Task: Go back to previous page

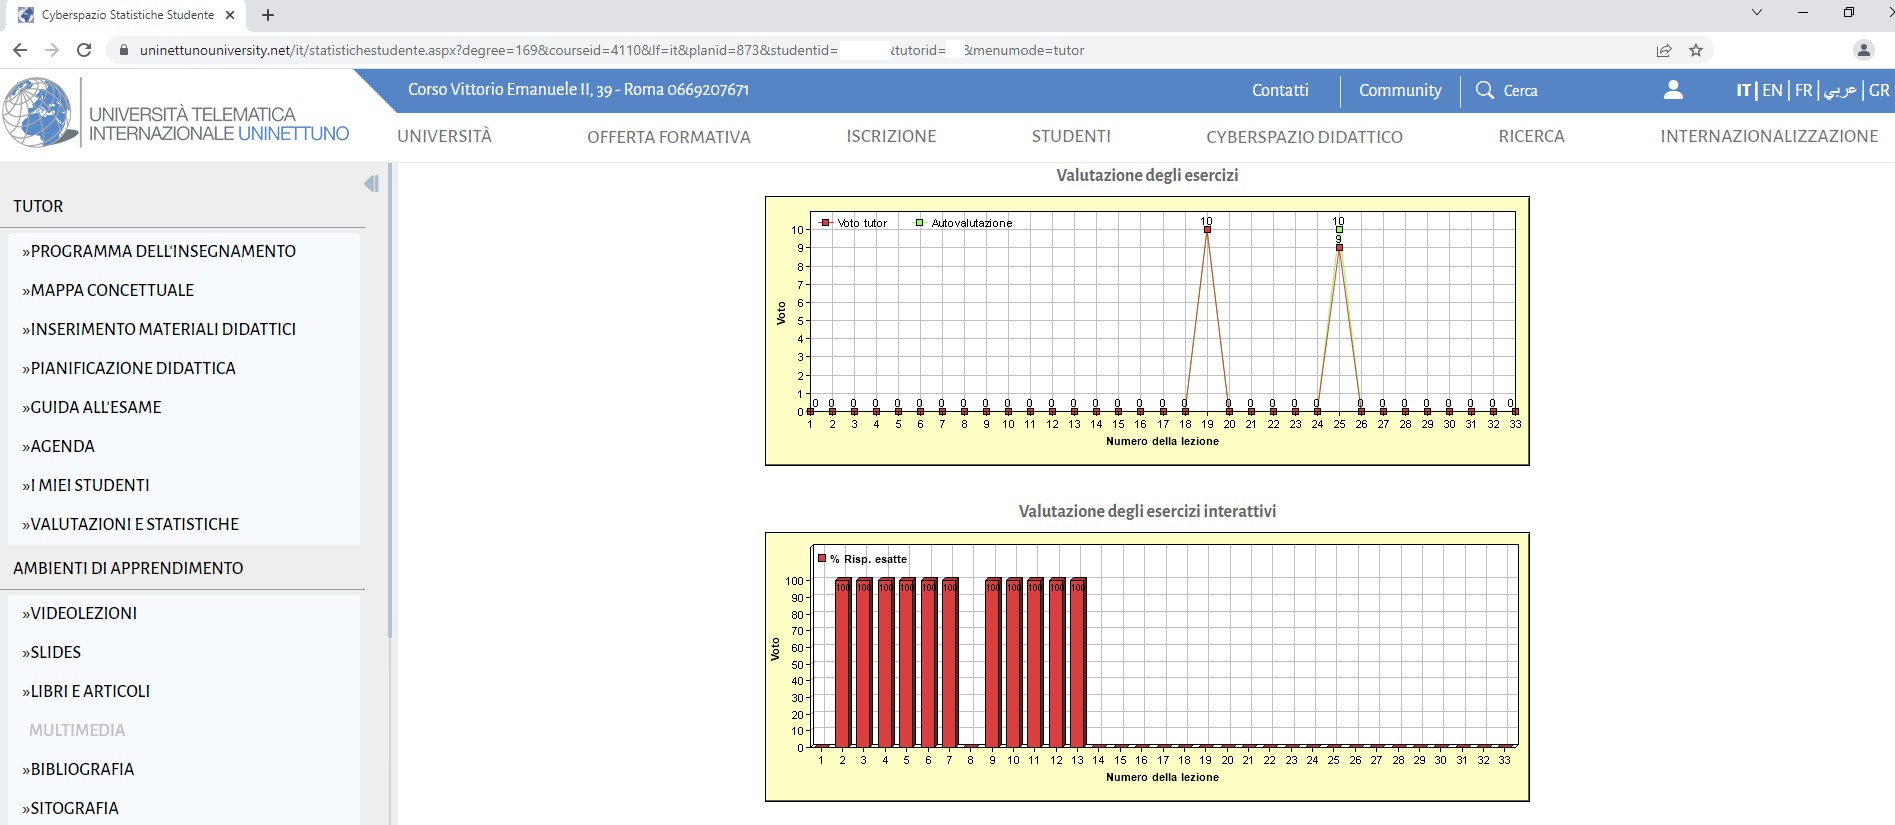Action: [x=20, y=50]
